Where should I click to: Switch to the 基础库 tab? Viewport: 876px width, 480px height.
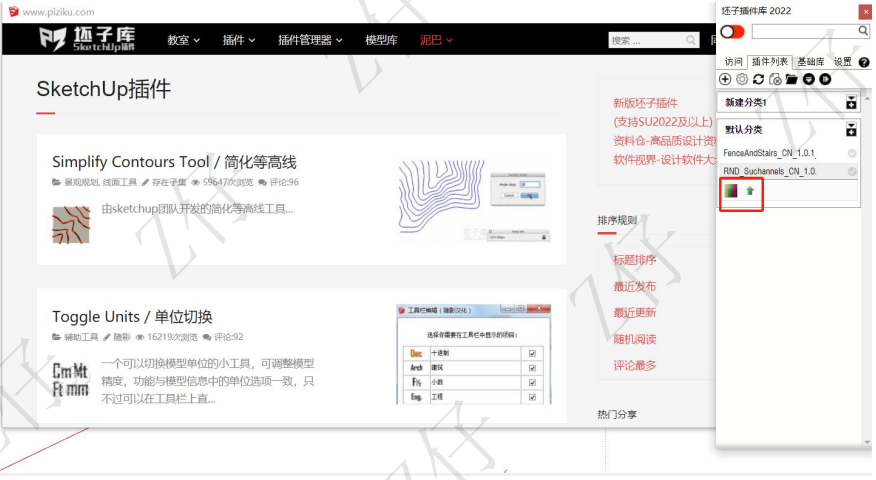811,62
